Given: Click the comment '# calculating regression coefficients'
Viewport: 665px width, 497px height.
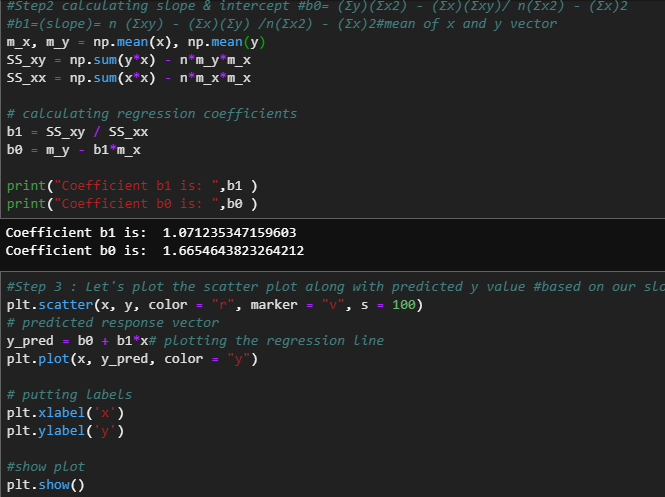Looking at the screenshot, I should 152,114.
